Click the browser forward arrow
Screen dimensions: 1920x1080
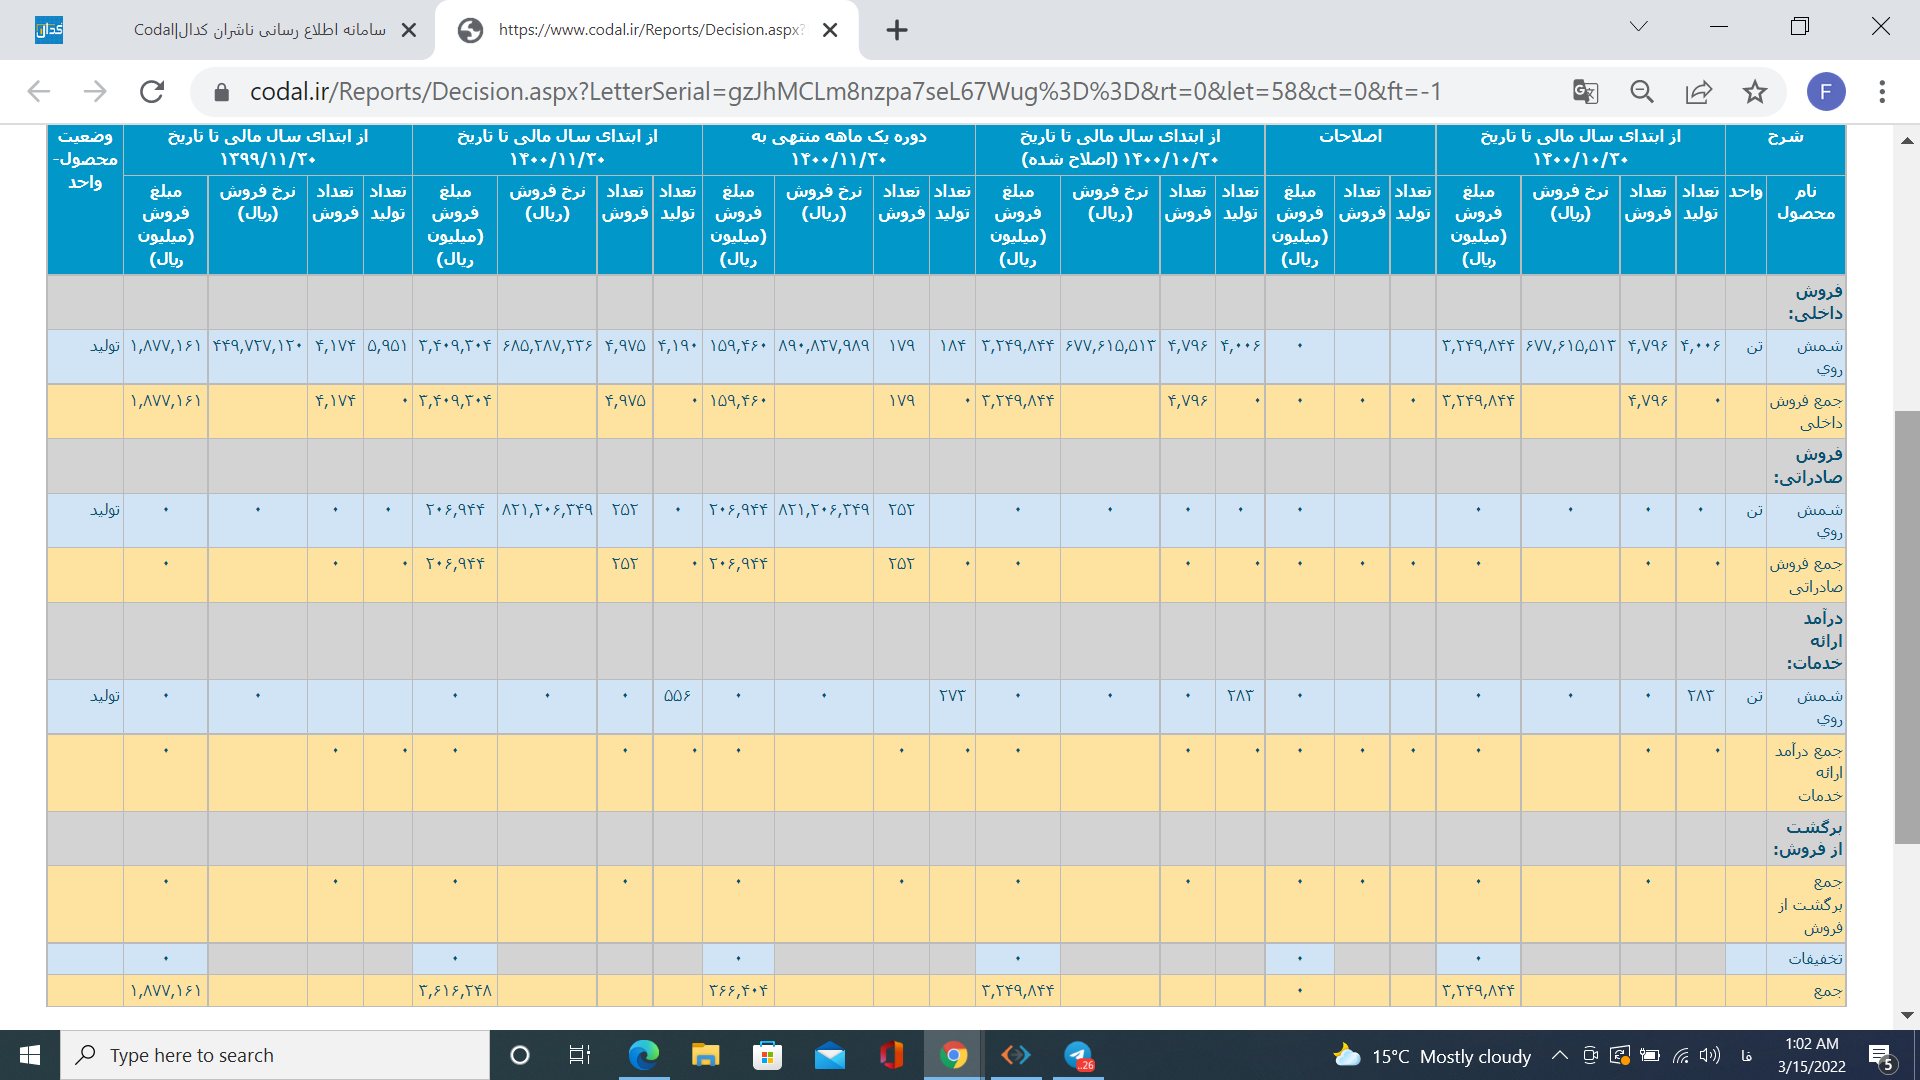(x=95, y=92)
